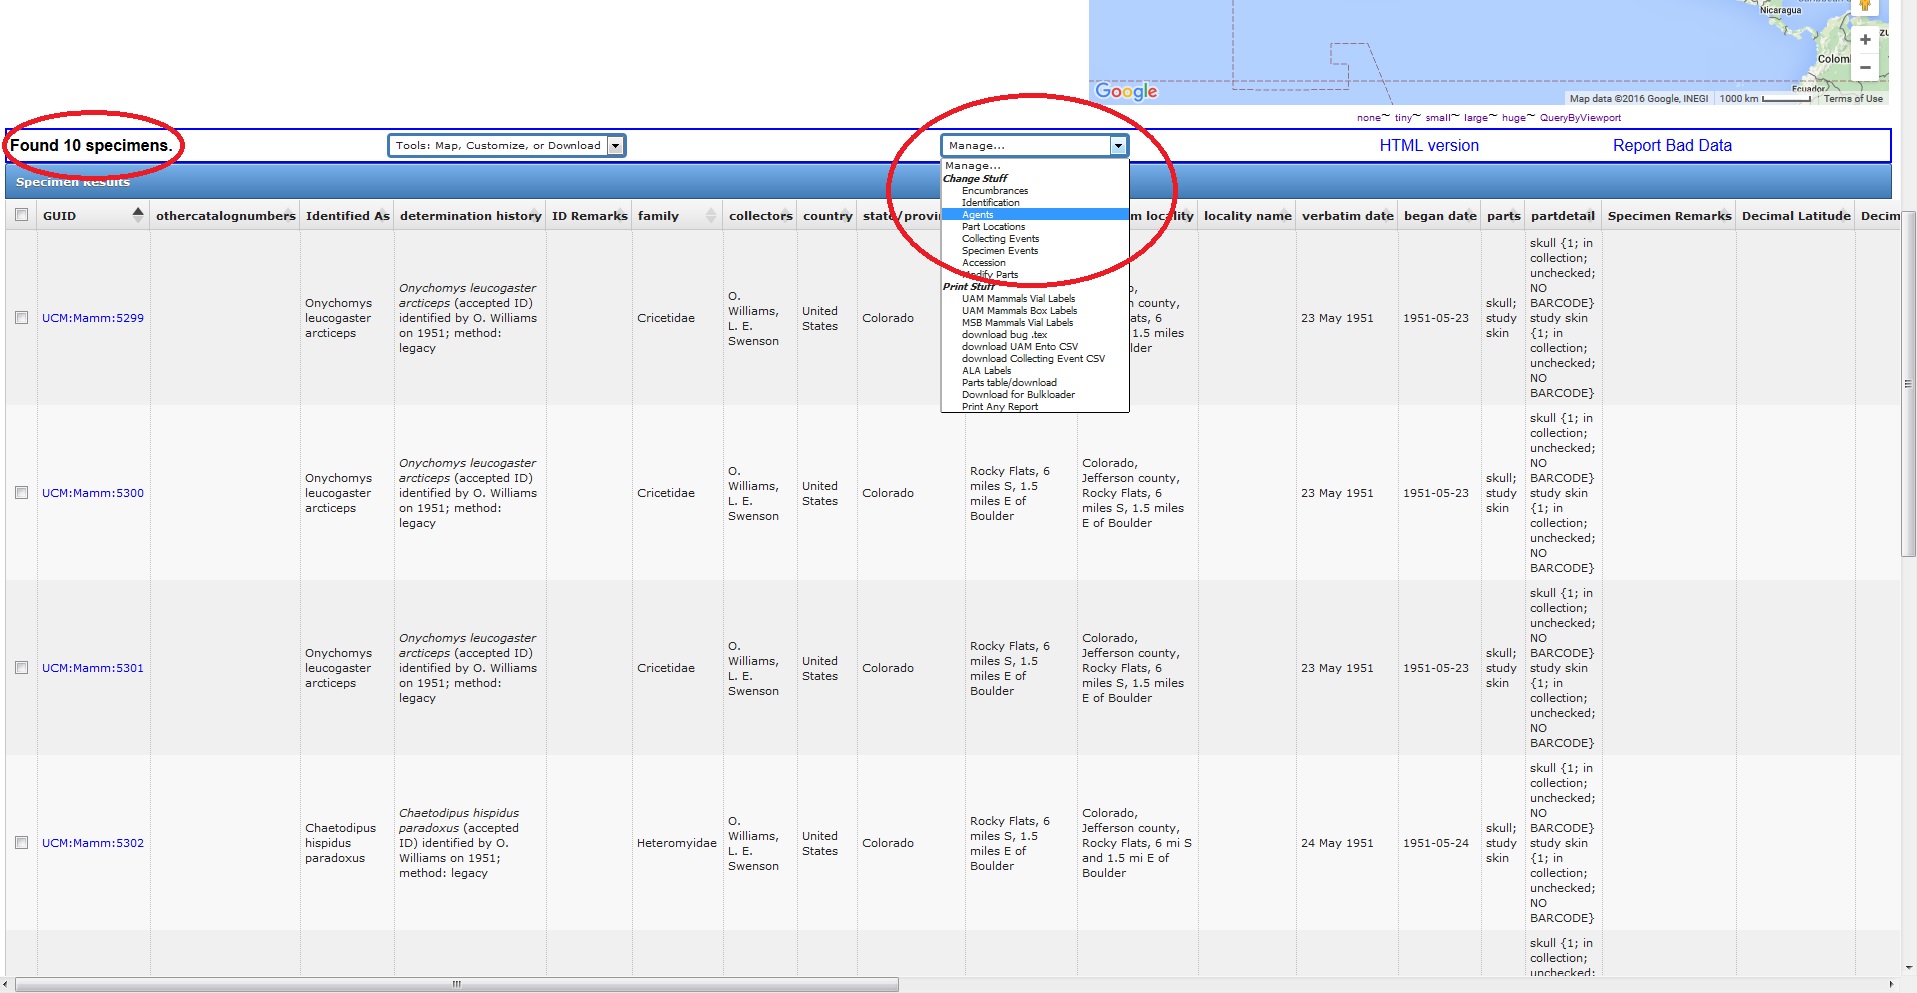Choose Parts table/download option
Screen dimensions: 1917x993
pos(1009,383)
